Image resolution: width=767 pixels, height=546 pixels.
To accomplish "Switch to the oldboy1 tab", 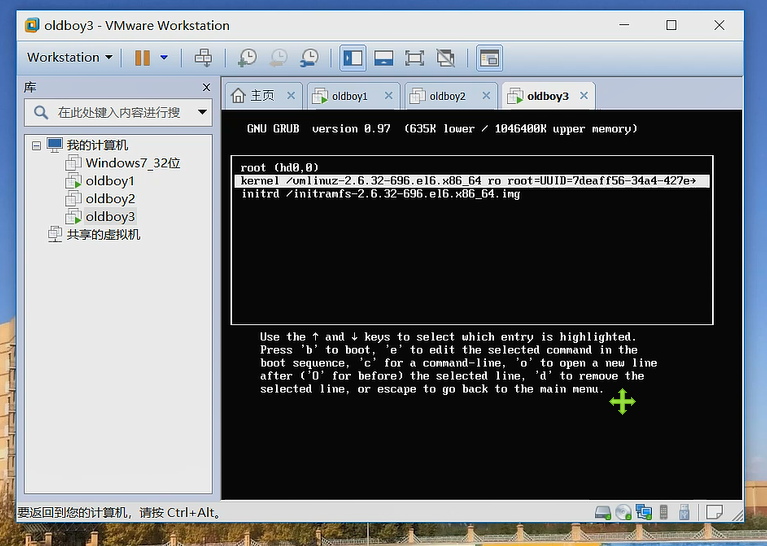I will tap(349, 96).
